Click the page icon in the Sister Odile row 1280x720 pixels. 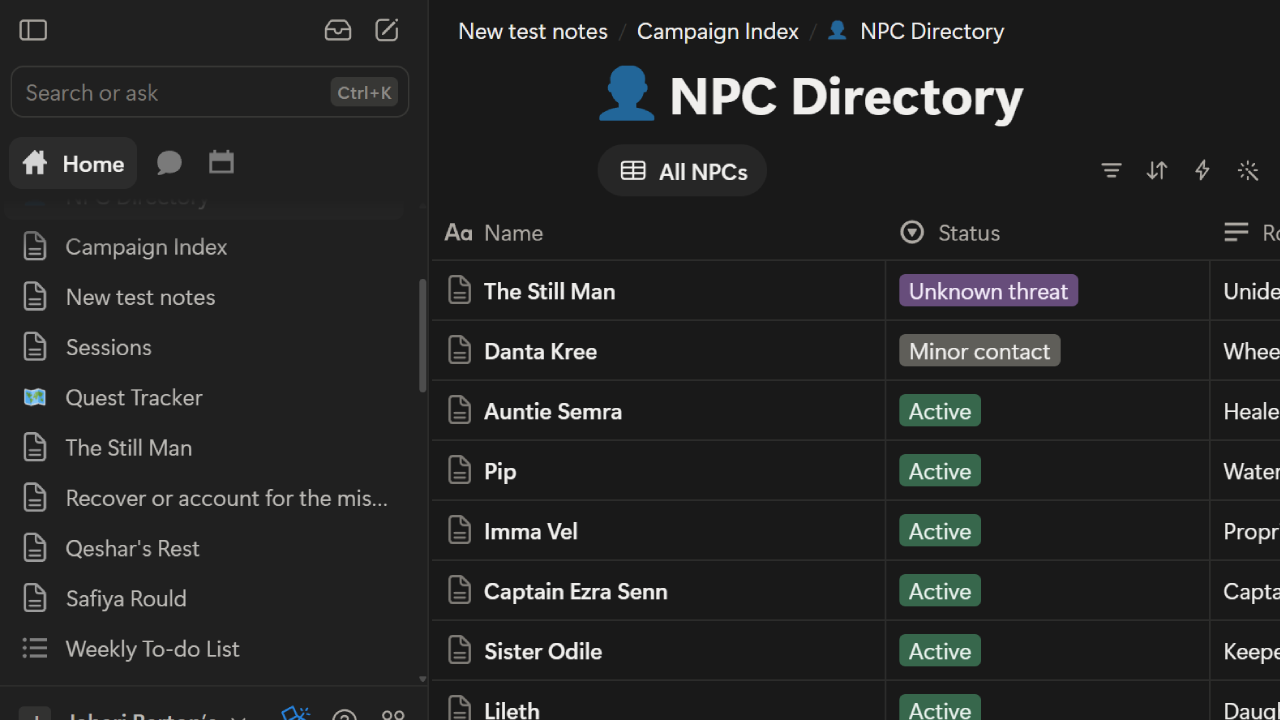point(459,651)
